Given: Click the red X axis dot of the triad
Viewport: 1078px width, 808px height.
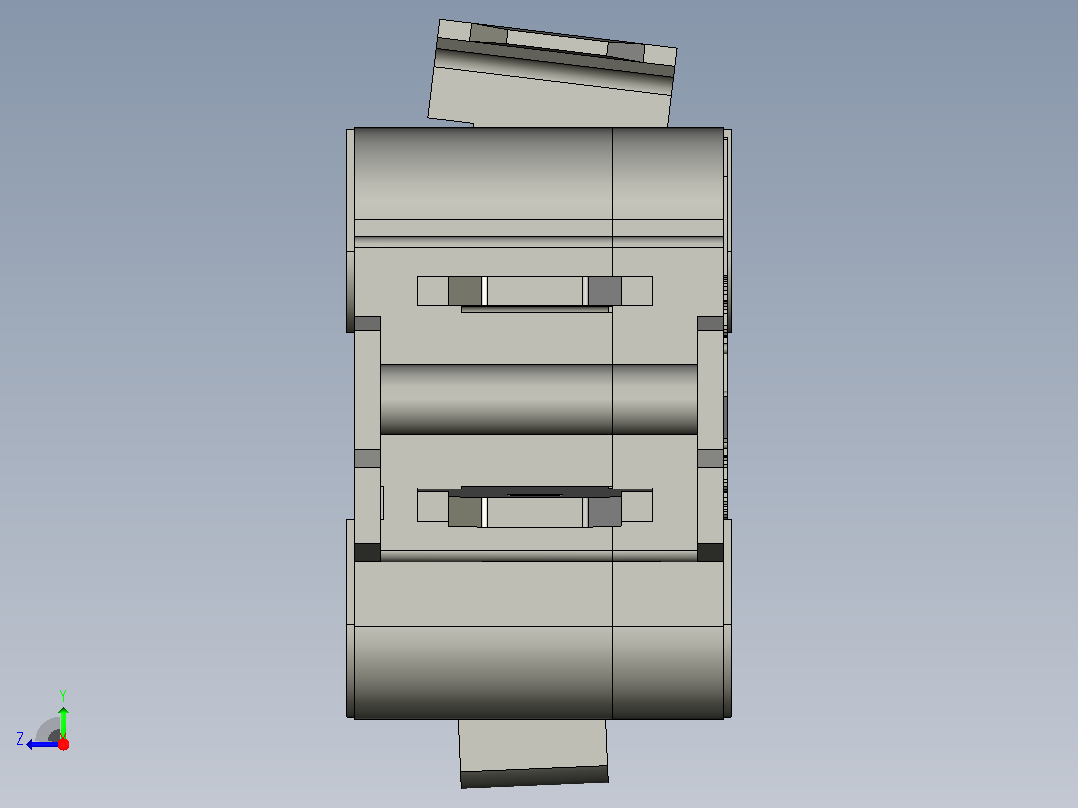Looking at the screenshot, I should coord(63,744).
